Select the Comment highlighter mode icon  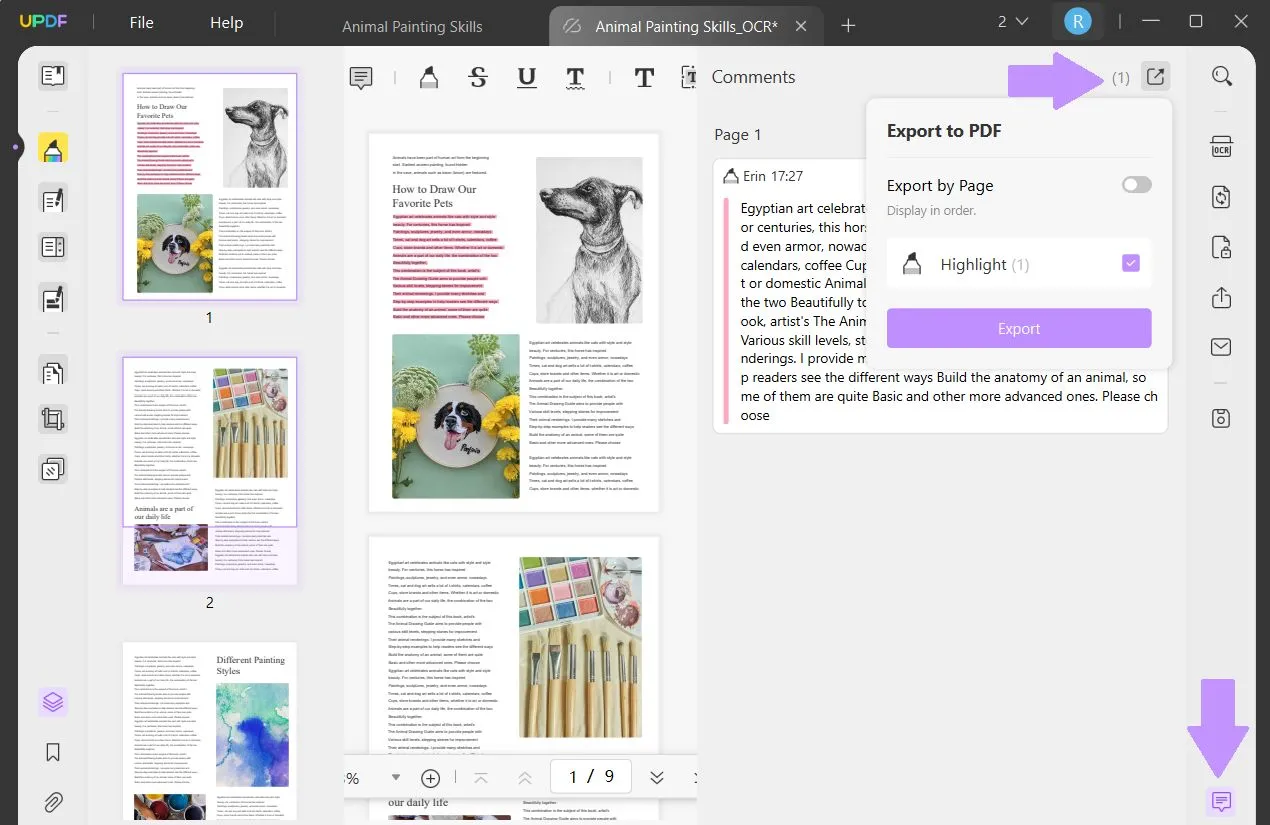point(53,148)
